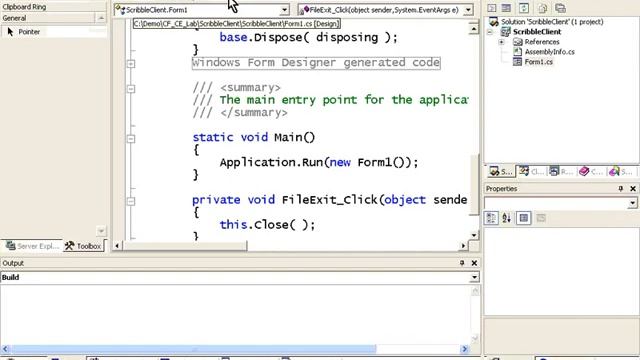Click Output panel scroll-up arrow
The image size is (640, 360).
(x=475, y=291)
